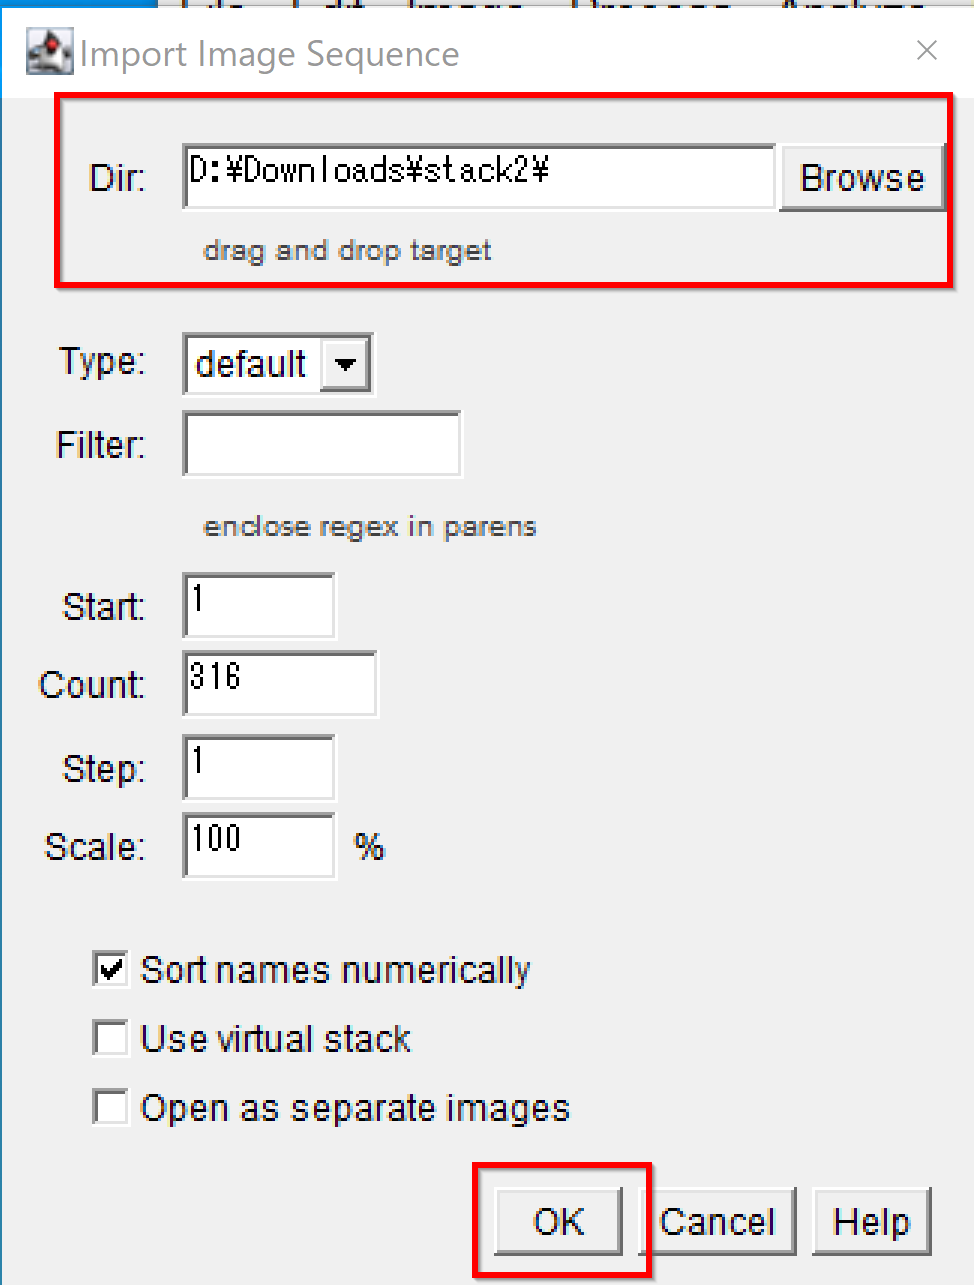
Task: Uncheck Sort names numerically
Action: (110, 969)
